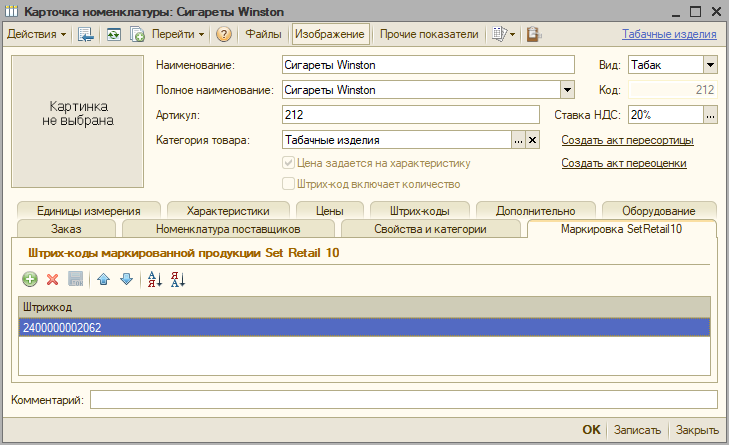This screenshot has width=729, height=445.
Task: Open the Перейти dropdown menu
Action: click(178, 34)
